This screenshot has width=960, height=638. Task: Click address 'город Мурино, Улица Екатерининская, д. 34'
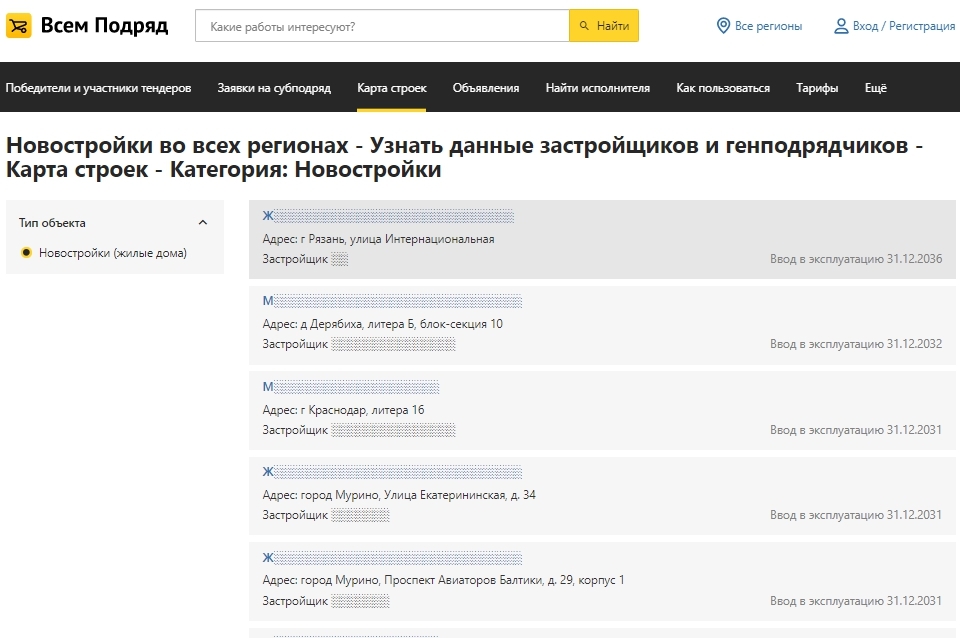point(418,495)
